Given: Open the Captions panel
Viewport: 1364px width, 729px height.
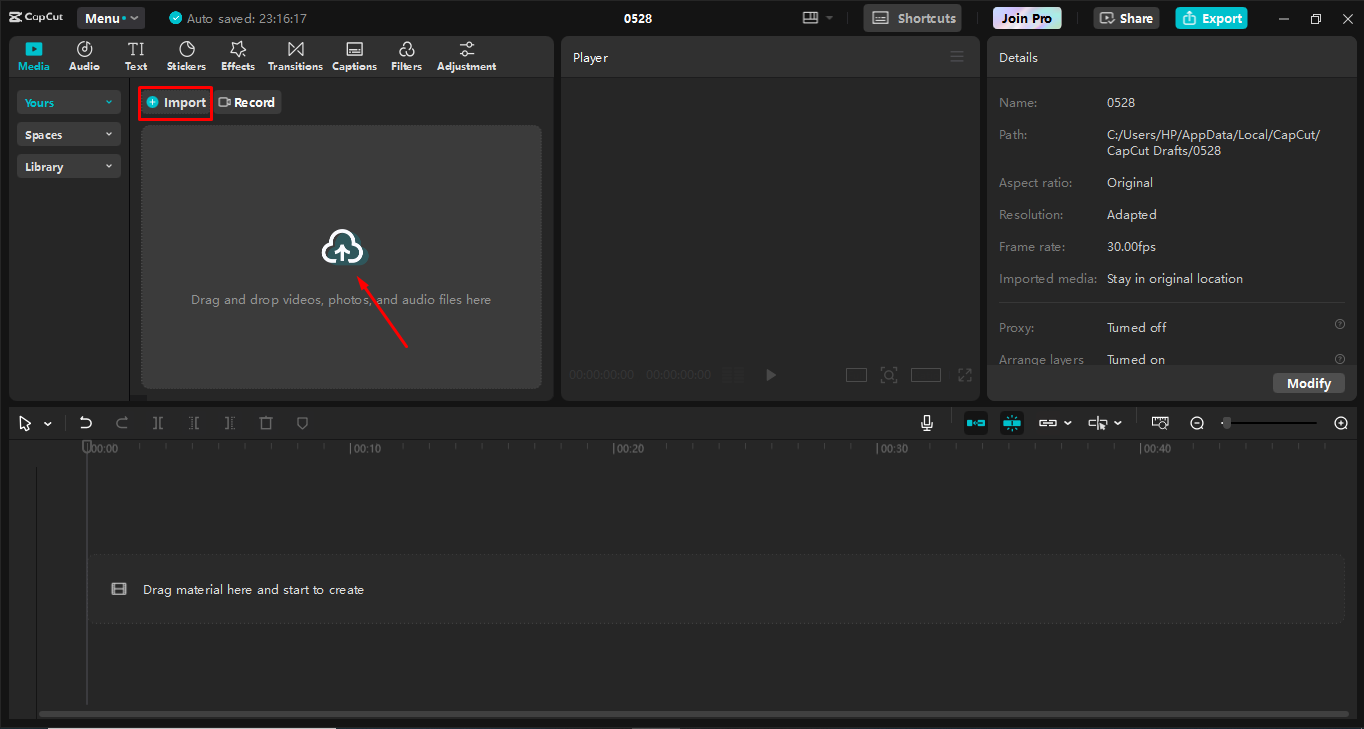Looking at the screenshot, I should point(354,55).
